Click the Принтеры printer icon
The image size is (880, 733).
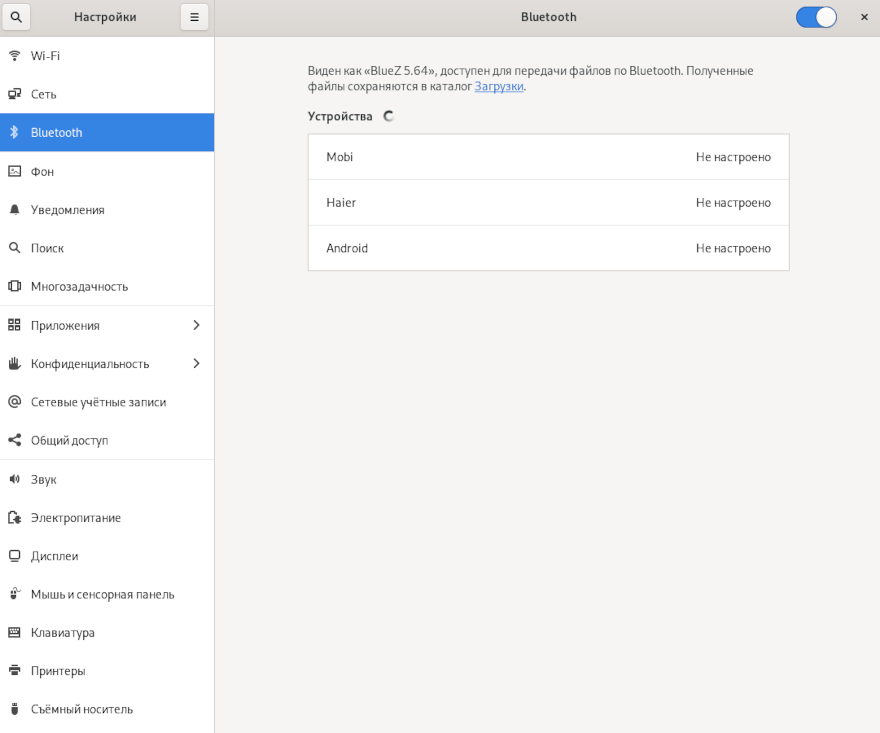point(14,671)
